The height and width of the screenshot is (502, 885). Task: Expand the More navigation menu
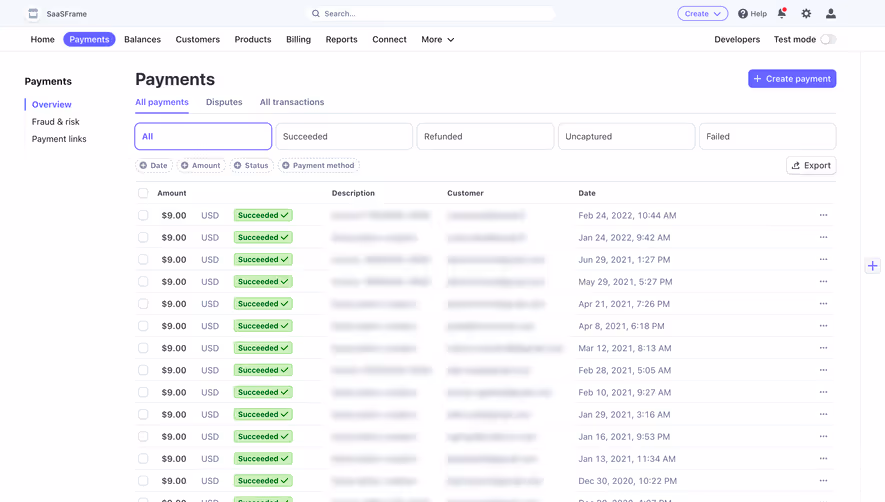(x=437, y=40)
